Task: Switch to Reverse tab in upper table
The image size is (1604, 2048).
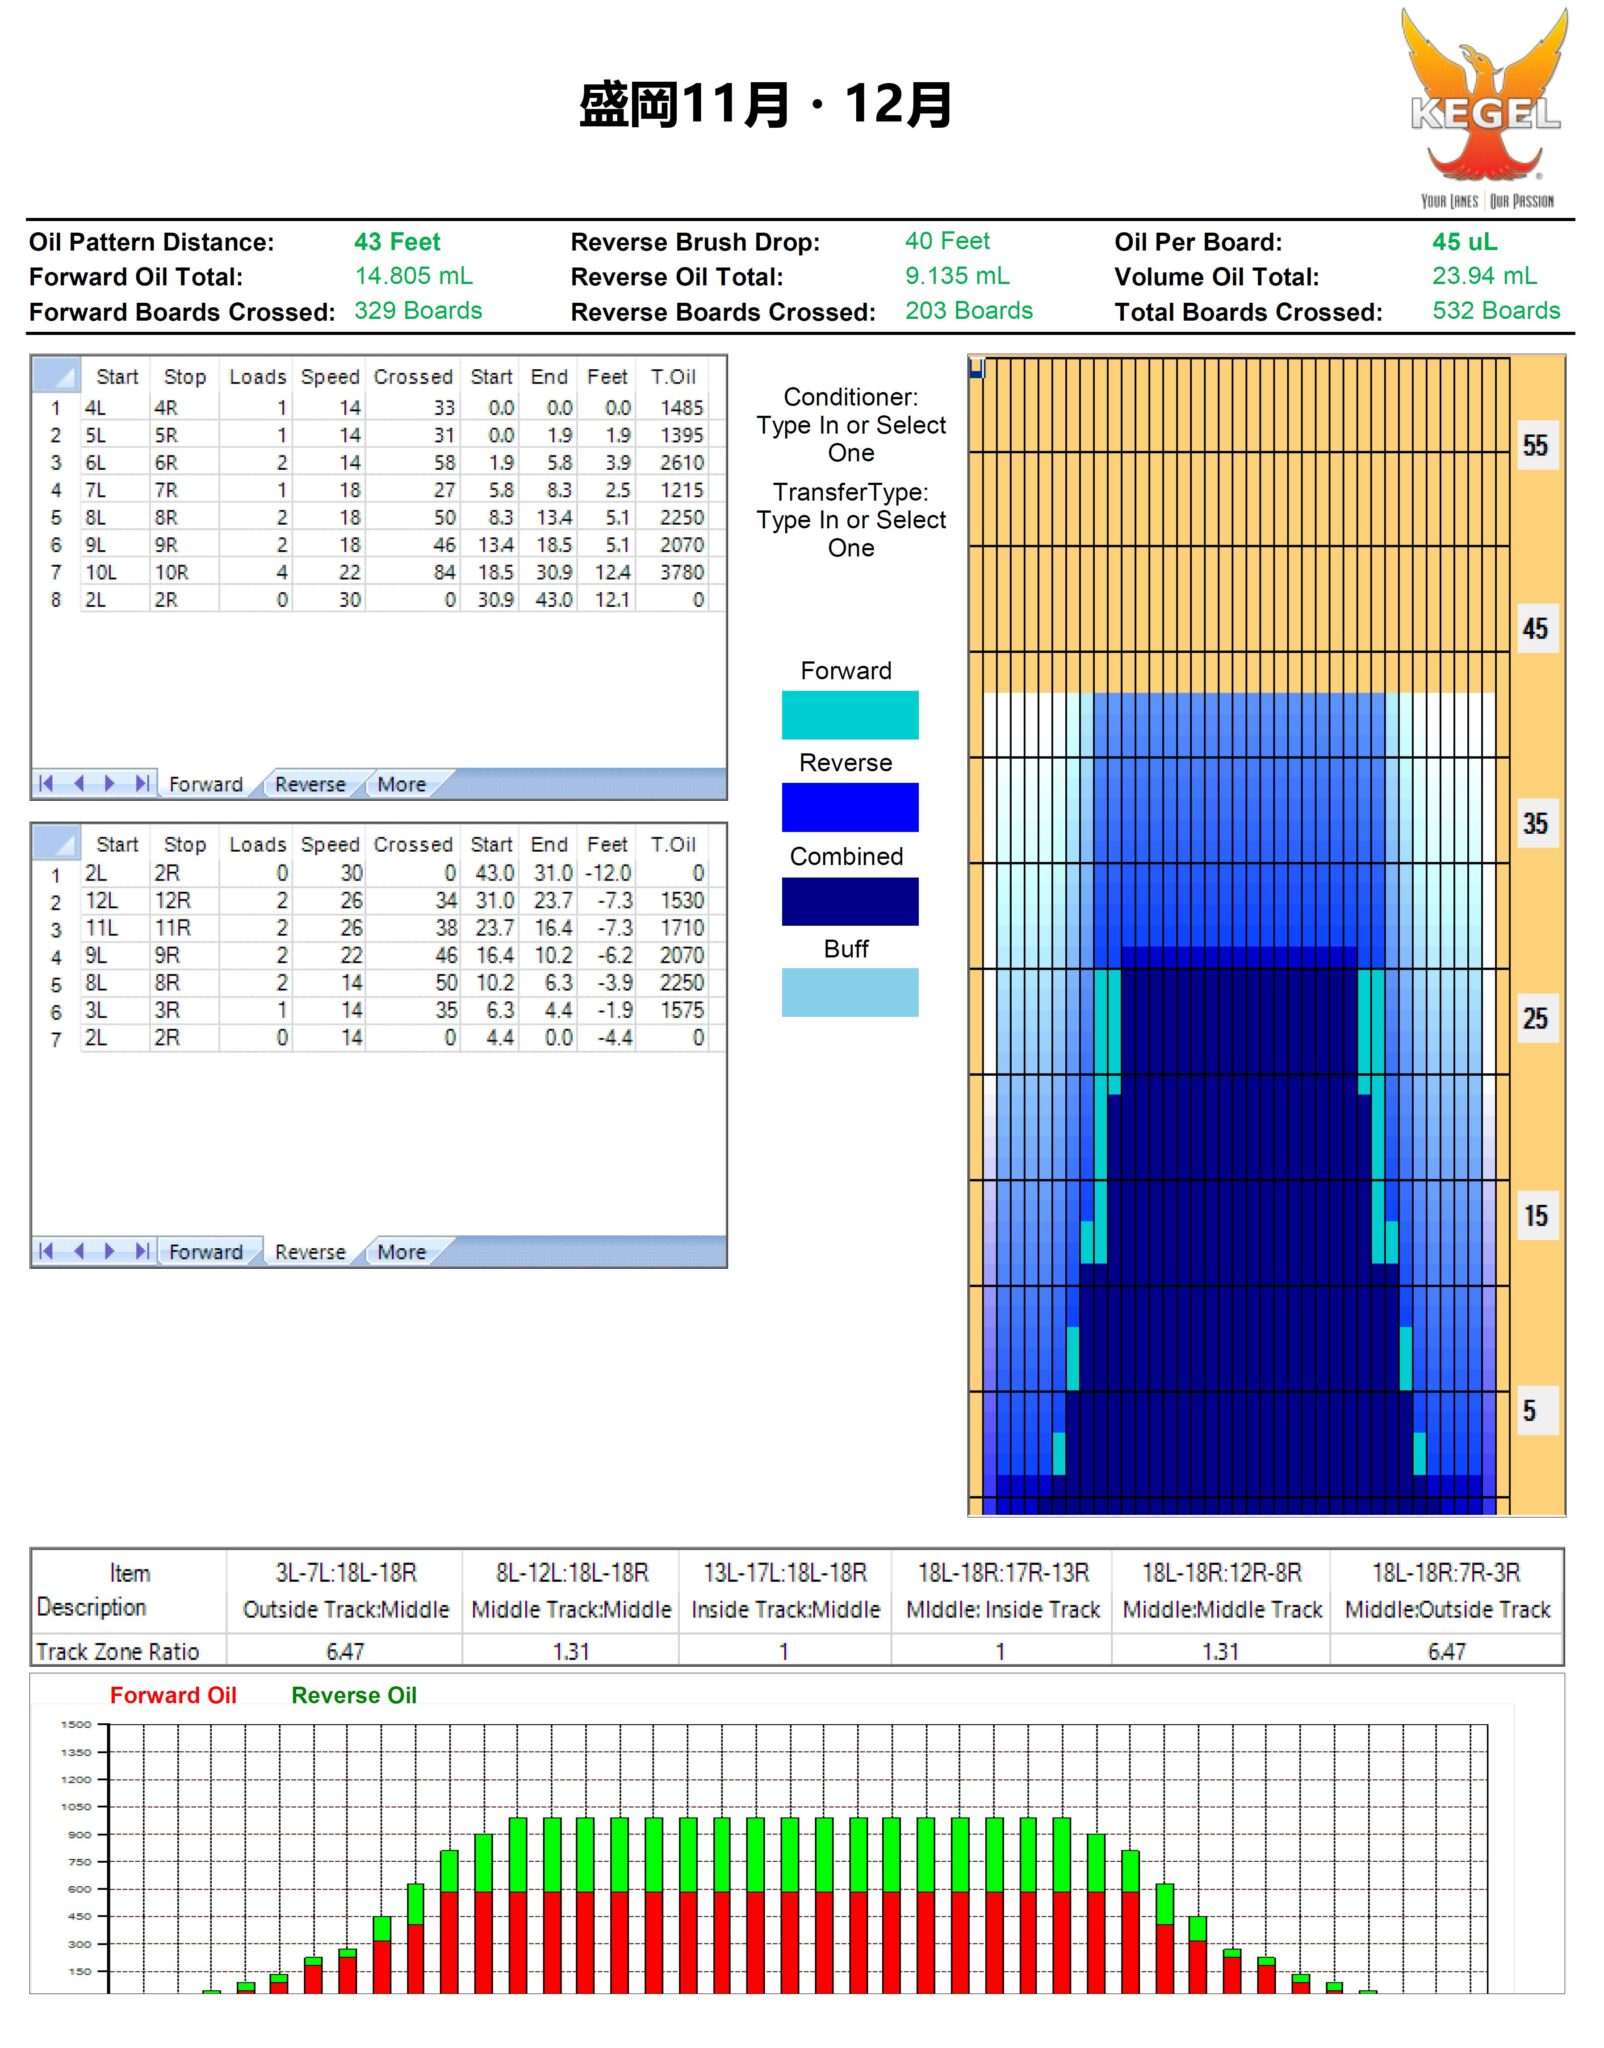Action: coord(310,785)
